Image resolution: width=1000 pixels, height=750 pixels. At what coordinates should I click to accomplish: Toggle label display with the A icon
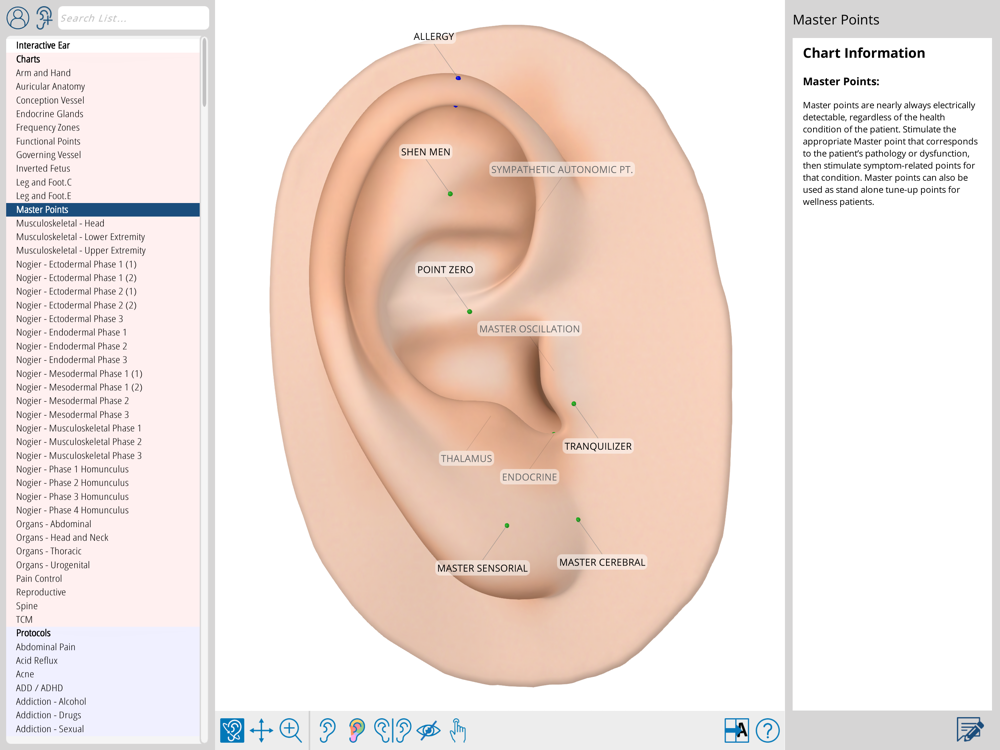pyautogui.click(x=736, y=730)
